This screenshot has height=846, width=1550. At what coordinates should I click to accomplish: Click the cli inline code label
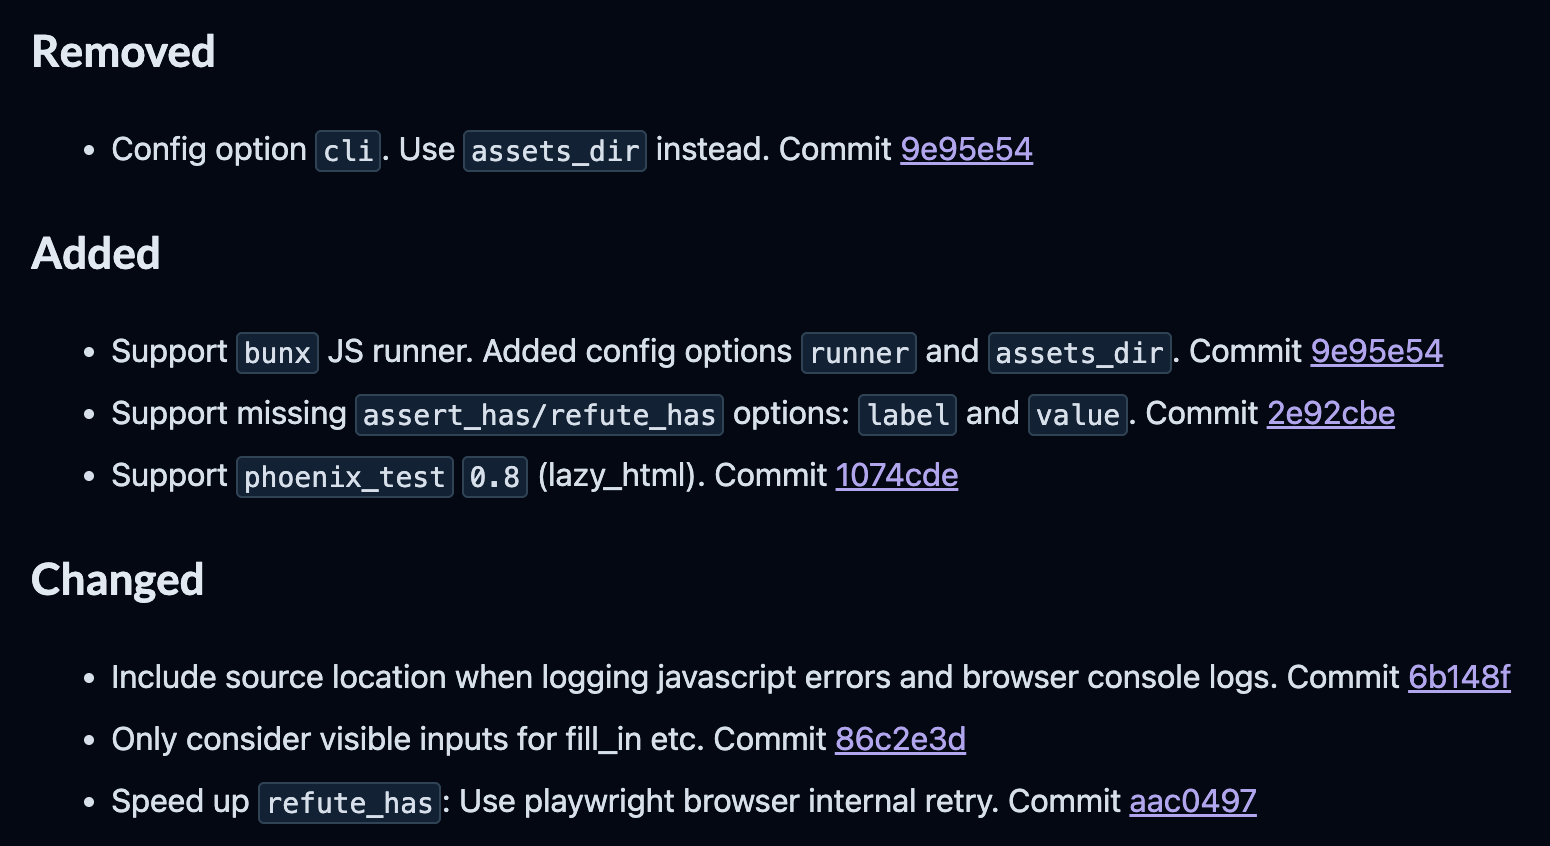coord(348,151)
